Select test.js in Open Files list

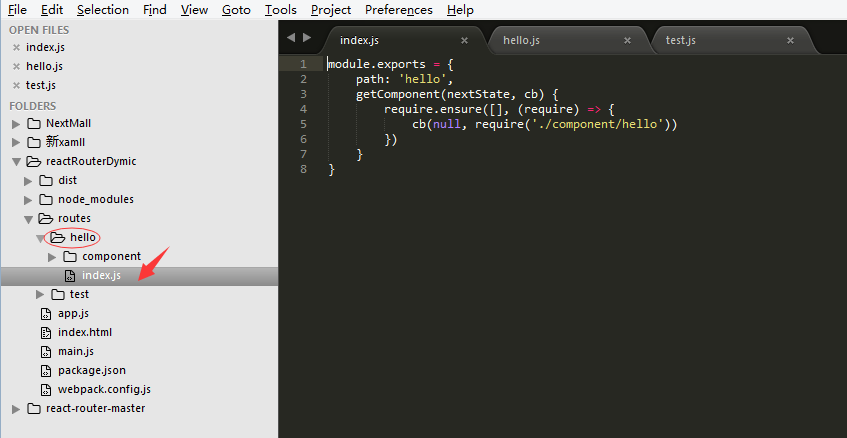(41, 85)
